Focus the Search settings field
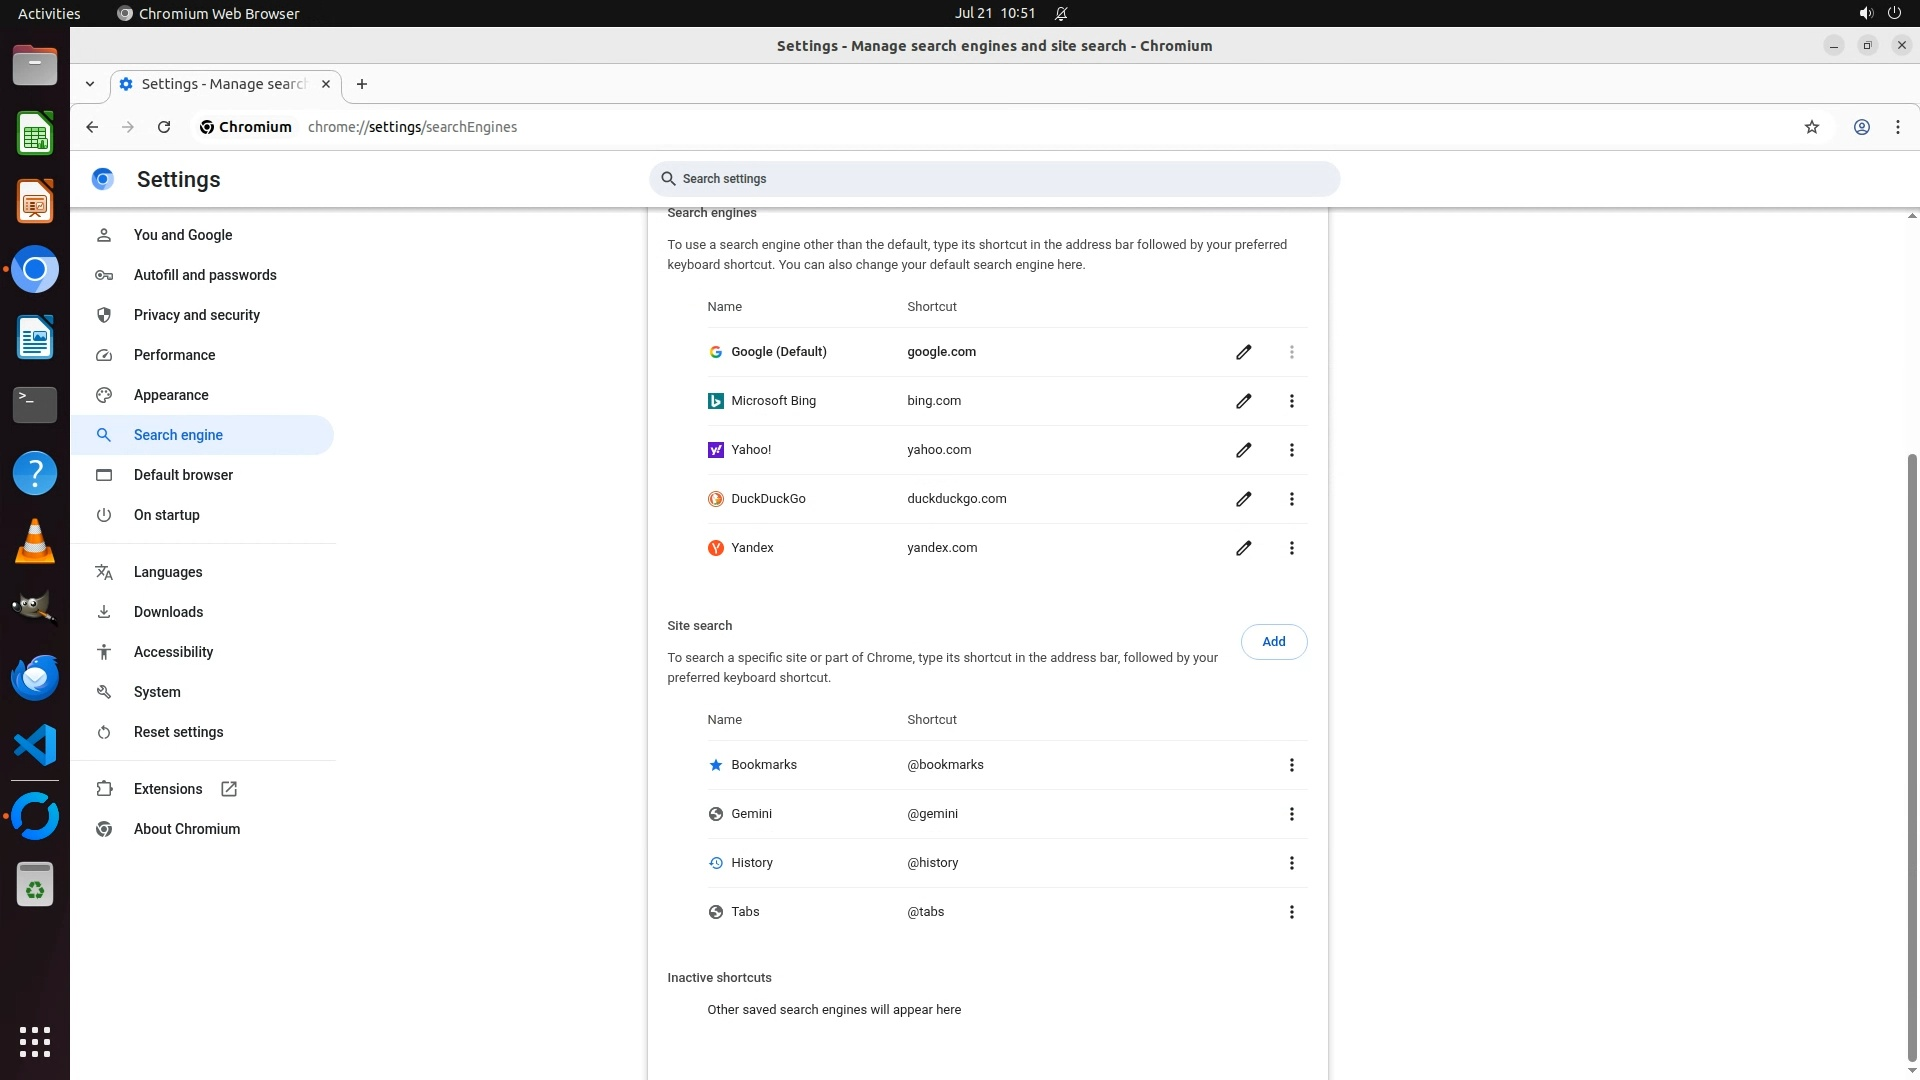This screenshot has width=1920, height=1080. (x=994, y=179)
